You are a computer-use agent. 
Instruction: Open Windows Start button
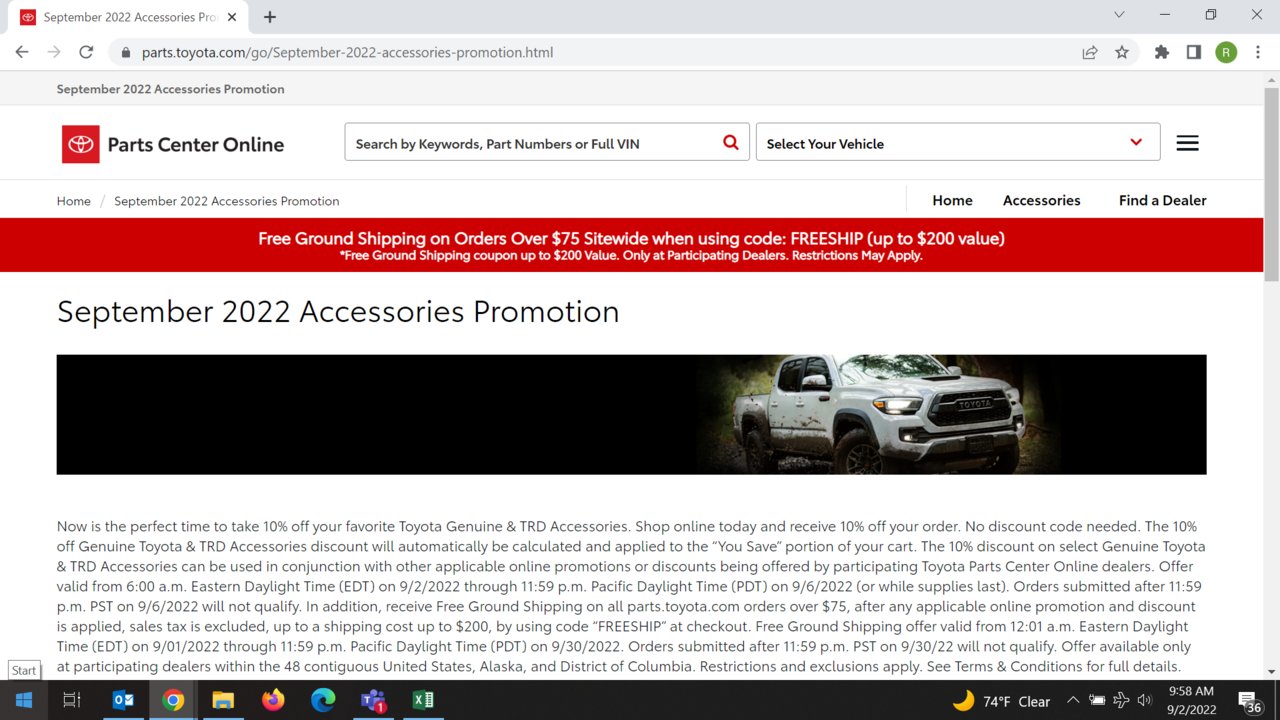tap(23, 700)
